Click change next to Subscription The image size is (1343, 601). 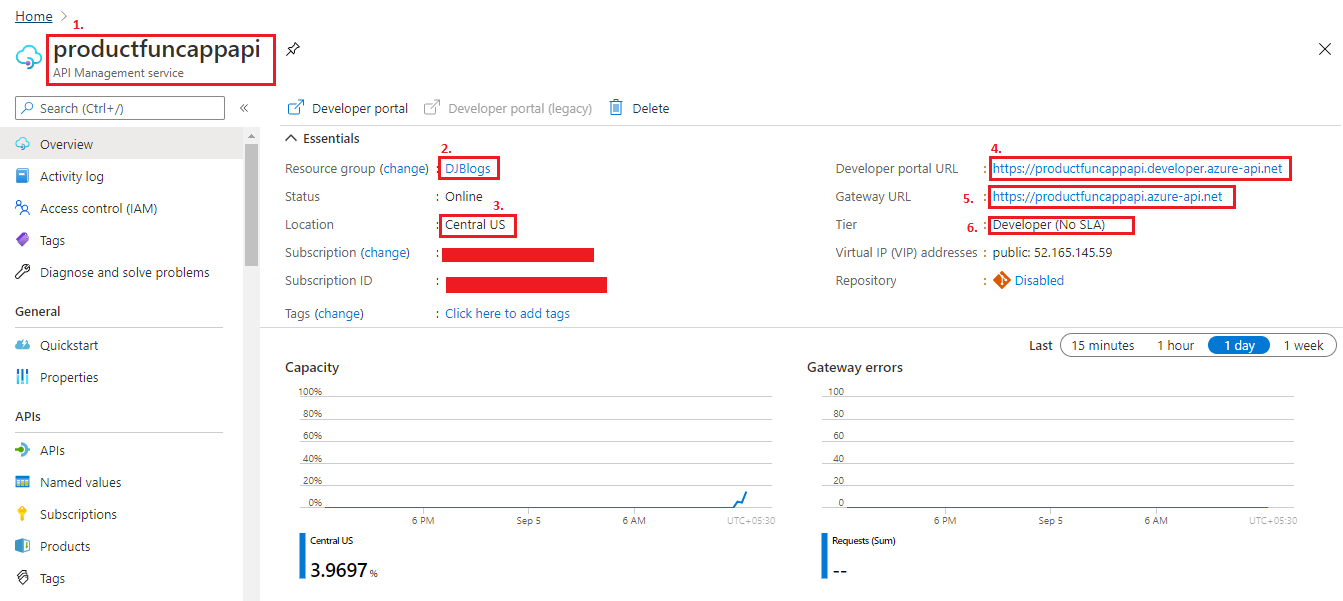(x=385, y=252)
